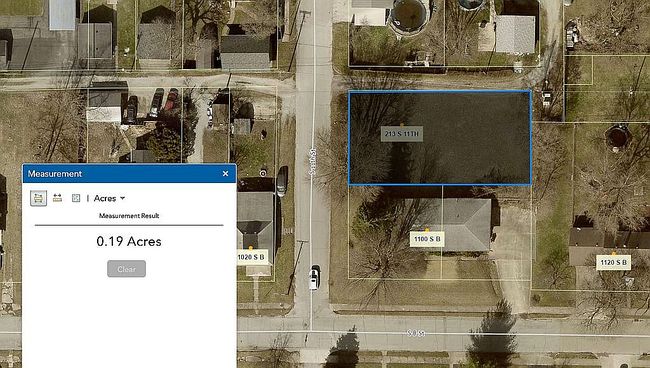The image size is (650, 368).
Task: Click the Measurement Result heading
Action: coord(129,215)
